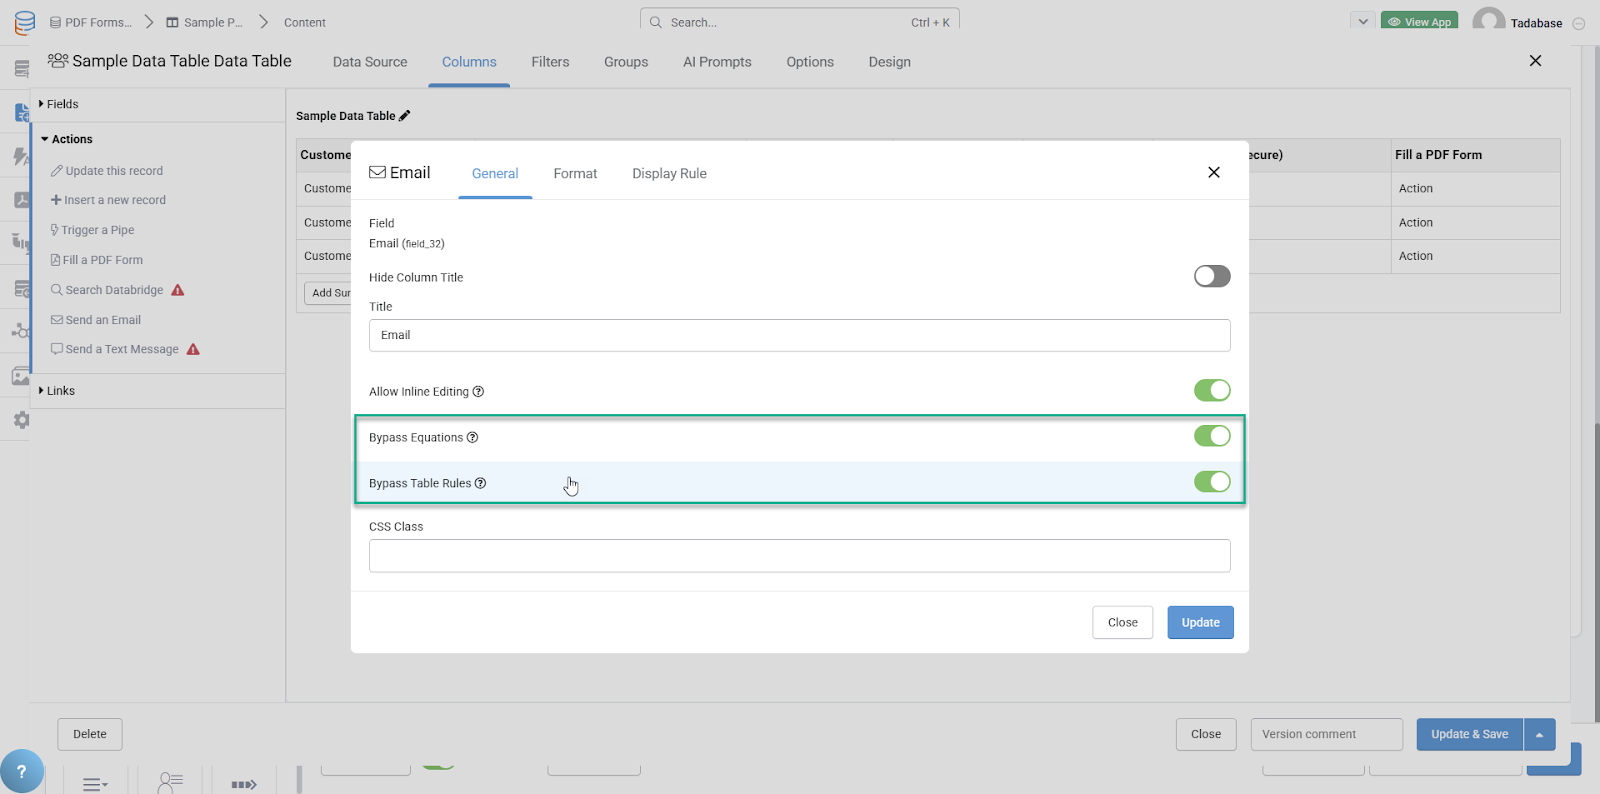This screenshot has height=794, width=1600.
Task: Click the envelope icon in the Email dialog header
Action: (377, 172)
